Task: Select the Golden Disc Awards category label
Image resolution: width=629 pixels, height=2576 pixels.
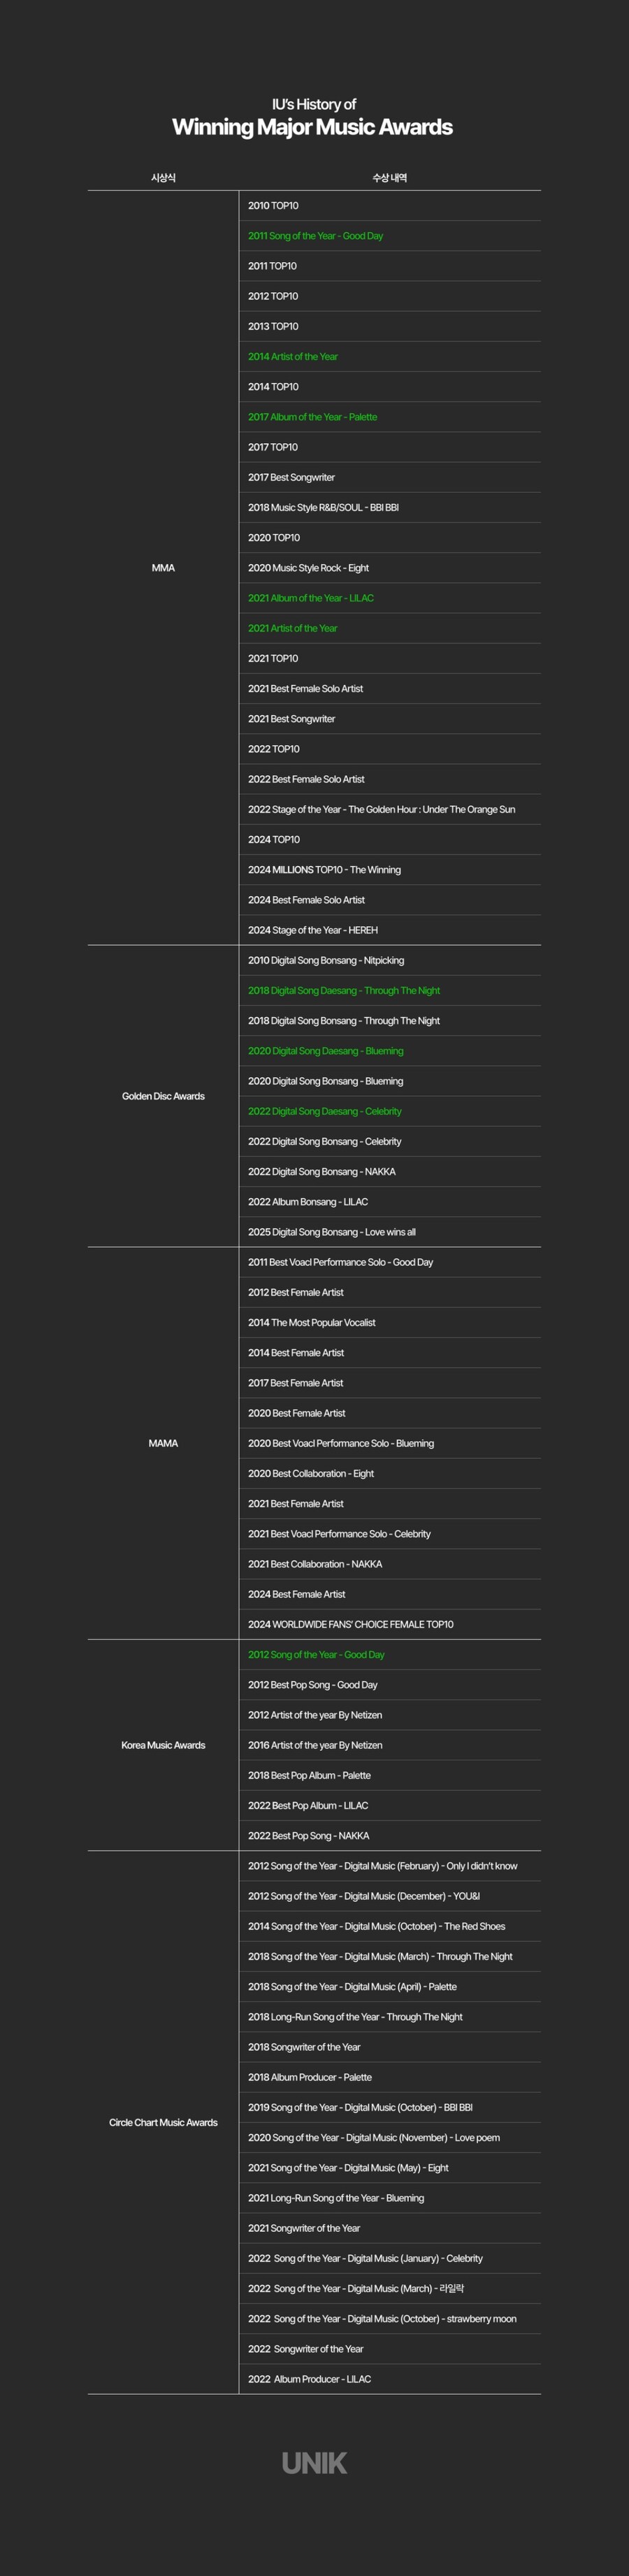Action: tap(163, 1096)
